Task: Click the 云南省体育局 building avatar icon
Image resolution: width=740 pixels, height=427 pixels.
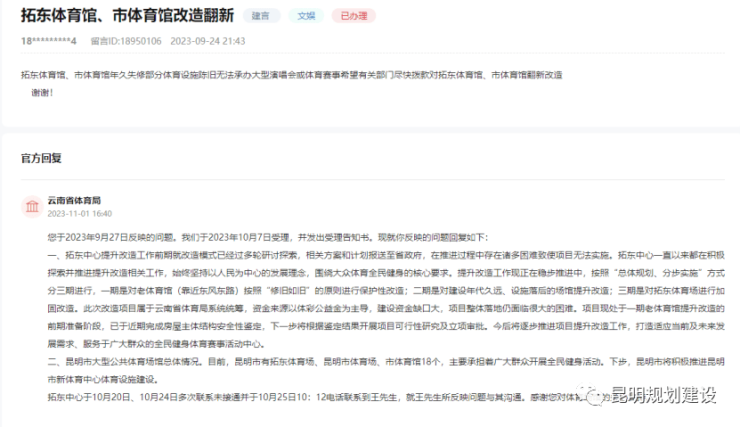Action: coord(30,205)
